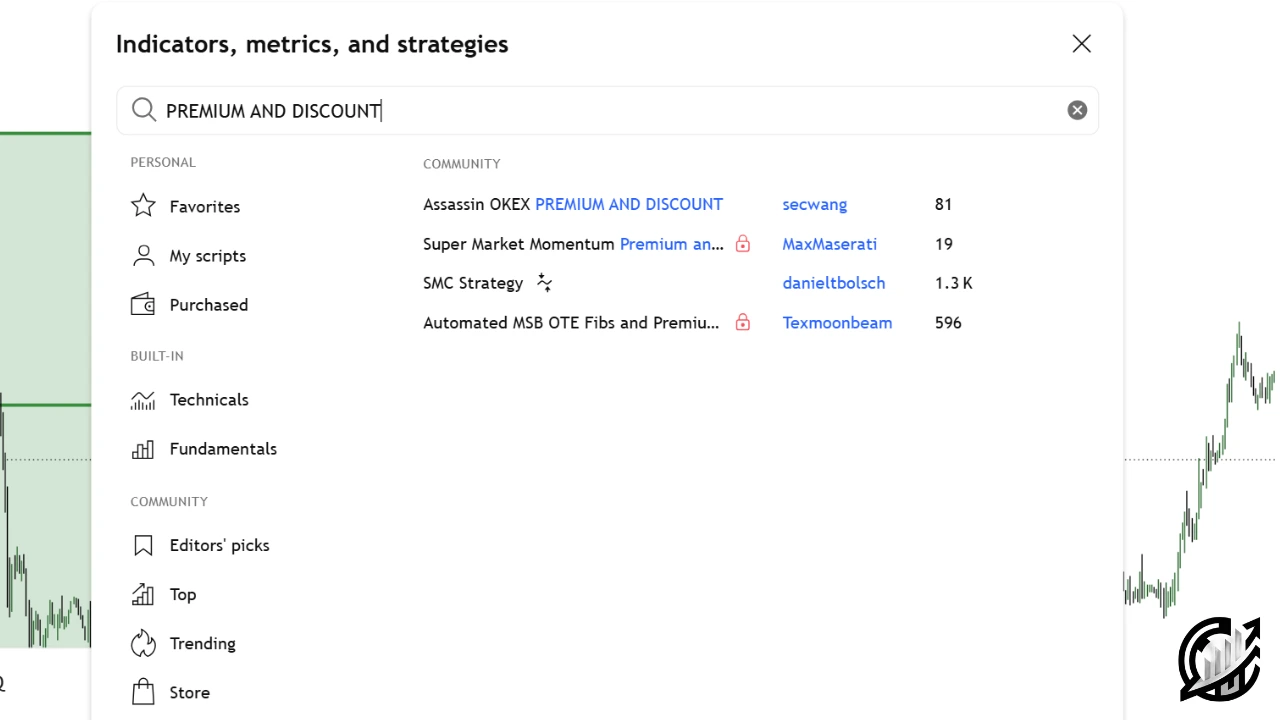Select the Technicals chart icon
The height and width of the screenshot is (720, 1280).
click(x=143, y=400)
